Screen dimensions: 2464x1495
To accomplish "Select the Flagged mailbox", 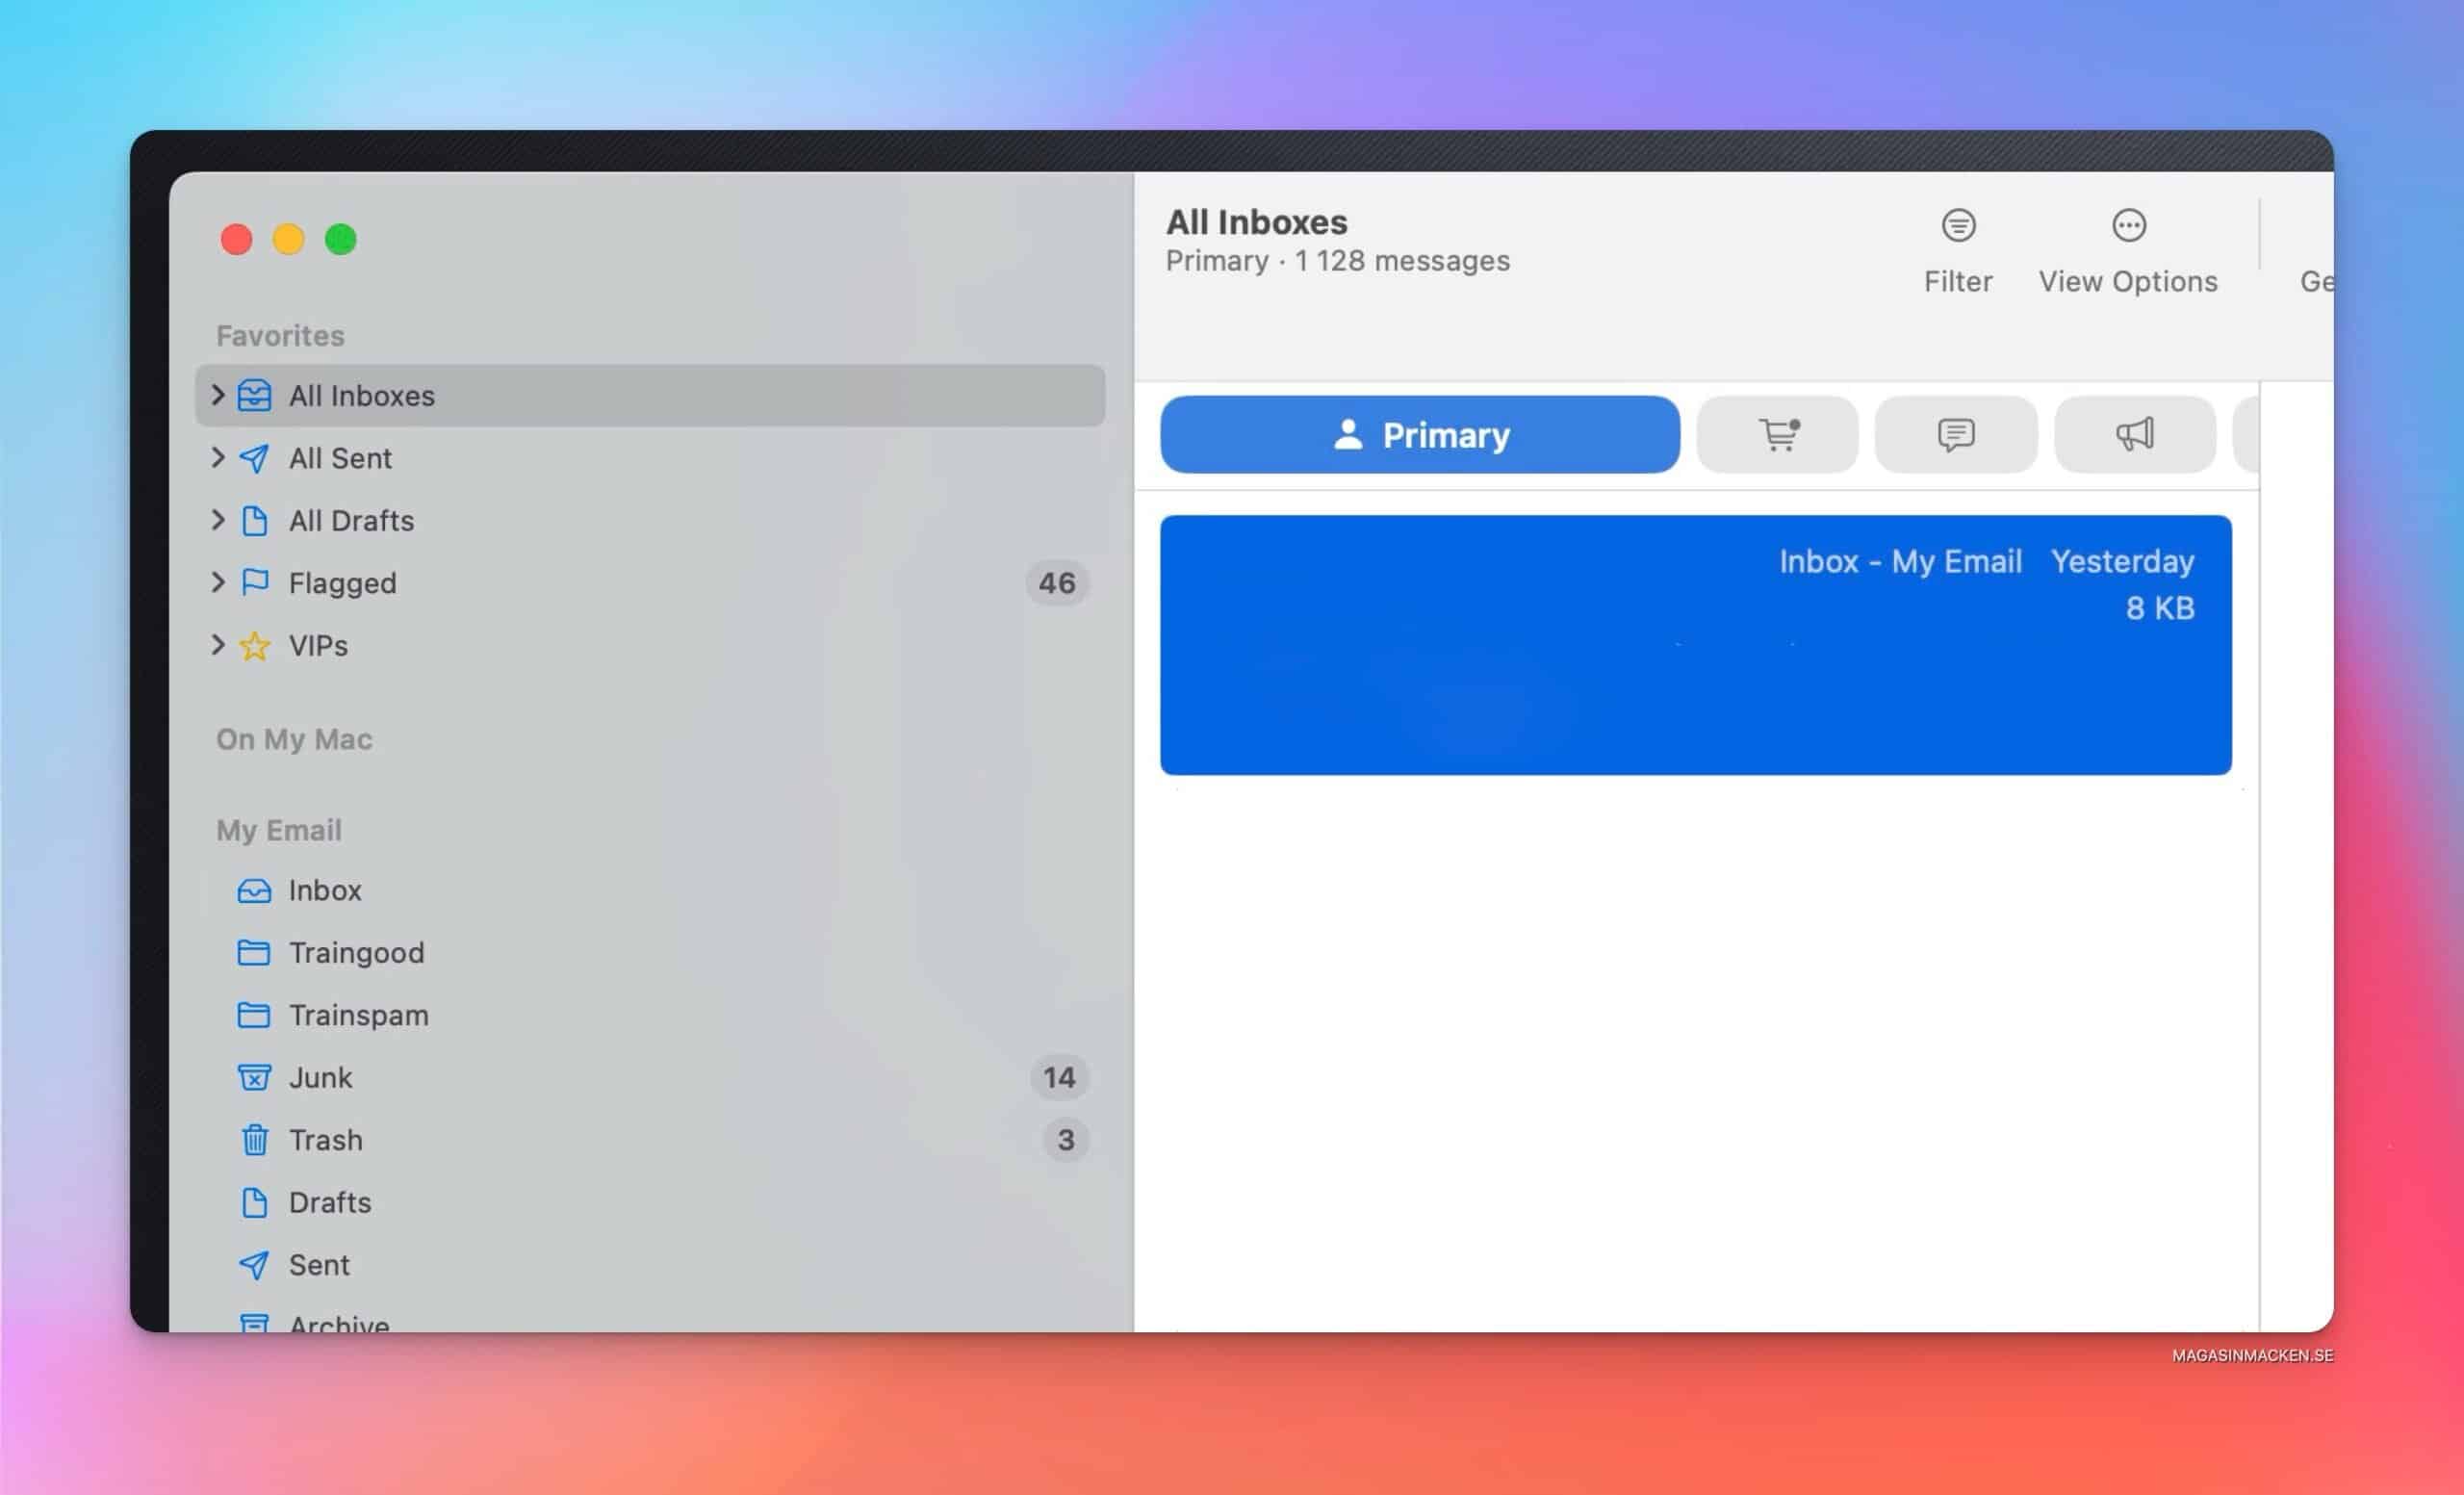I will pyautogui.click(x=650, y=582).
